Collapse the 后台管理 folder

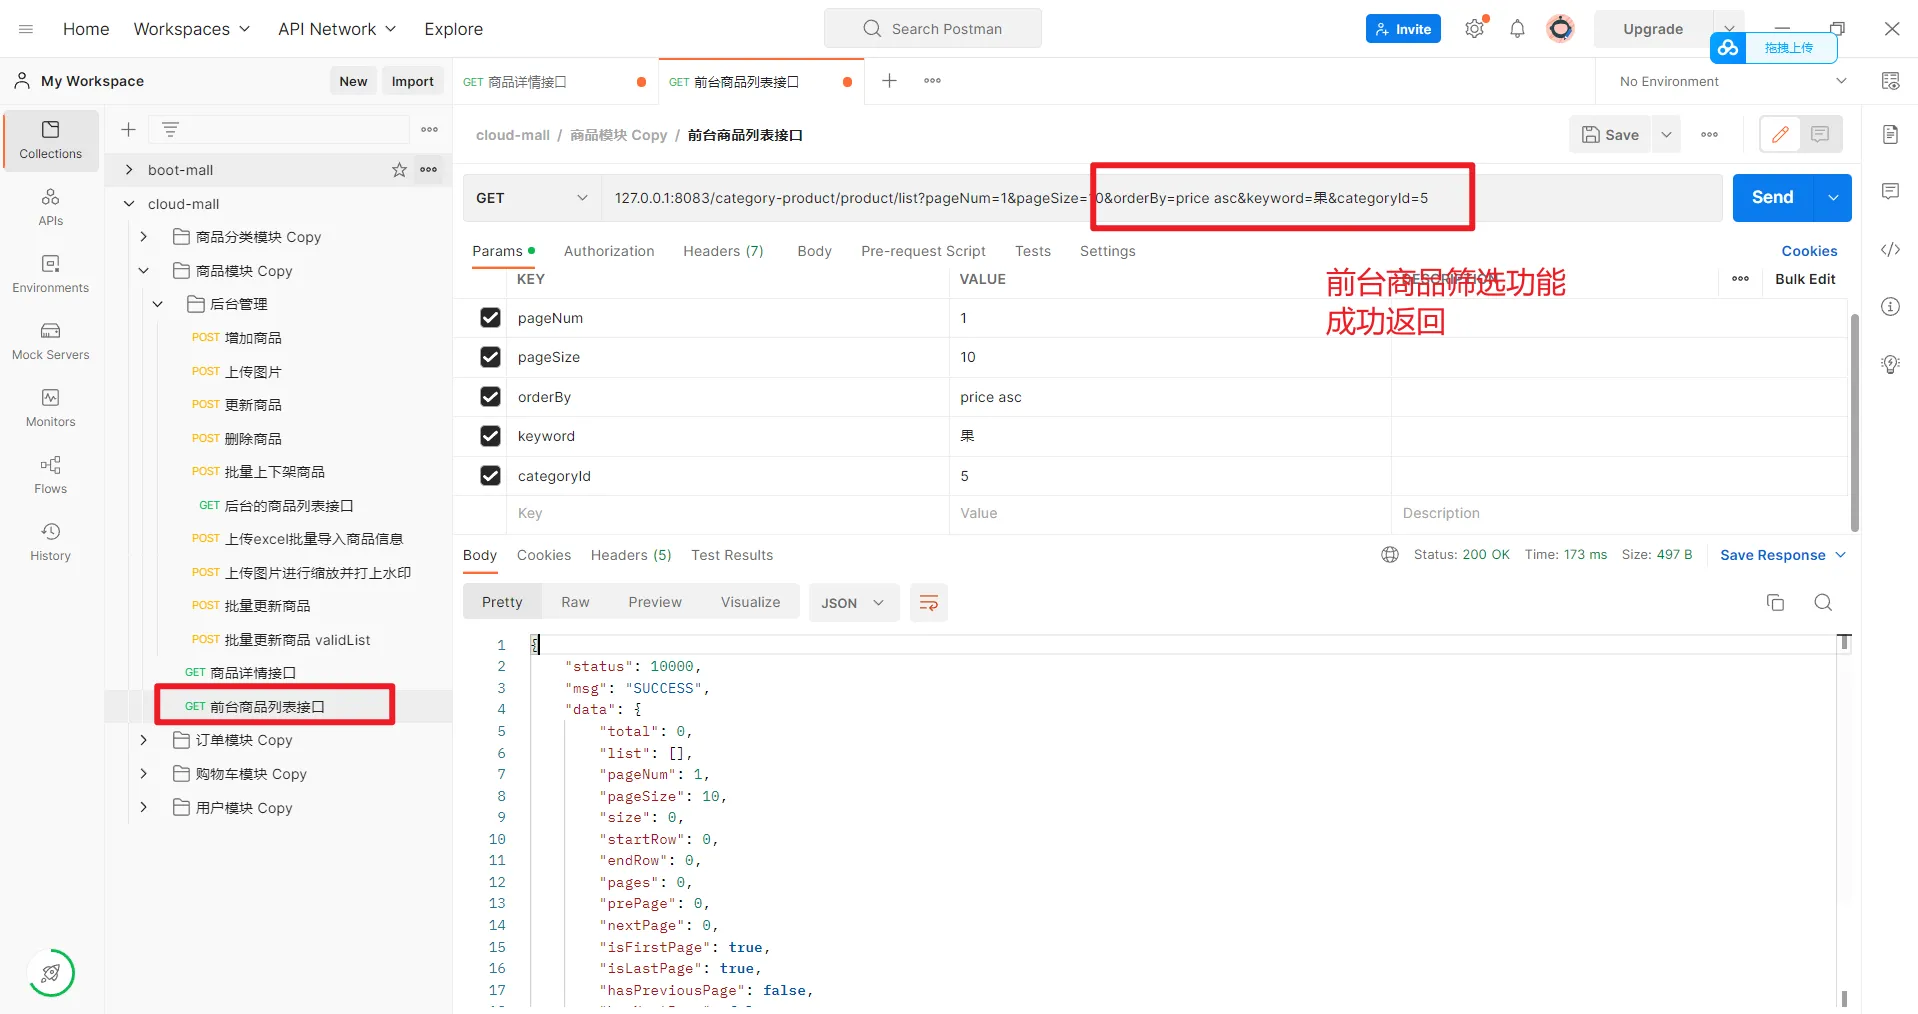point(158,304)
